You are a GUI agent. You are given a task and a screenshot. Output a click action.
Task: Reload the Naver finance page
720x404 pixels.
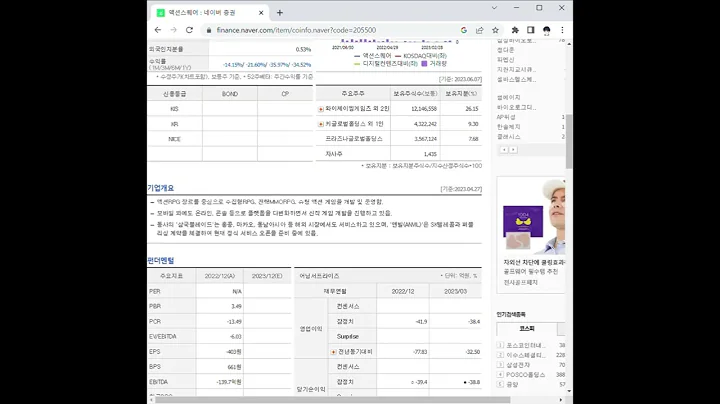pos(189,30)
